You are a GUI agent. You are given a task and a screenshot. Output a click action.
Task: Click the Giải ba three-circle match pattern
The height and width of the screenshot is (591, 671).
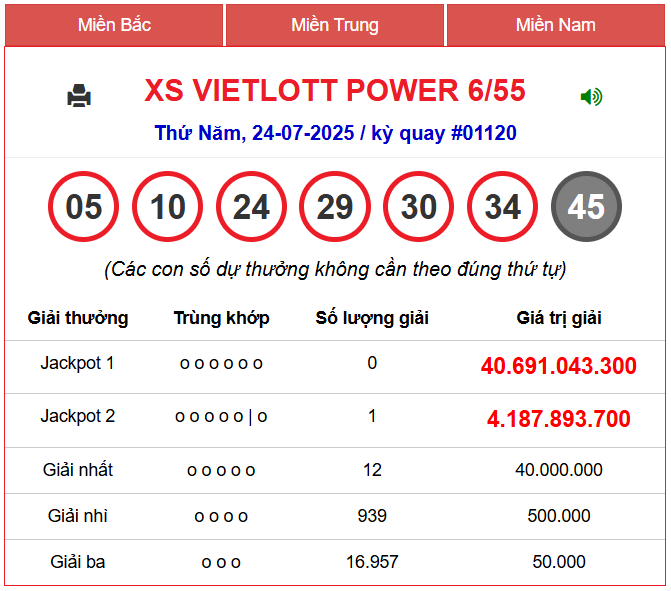[221, 562]
